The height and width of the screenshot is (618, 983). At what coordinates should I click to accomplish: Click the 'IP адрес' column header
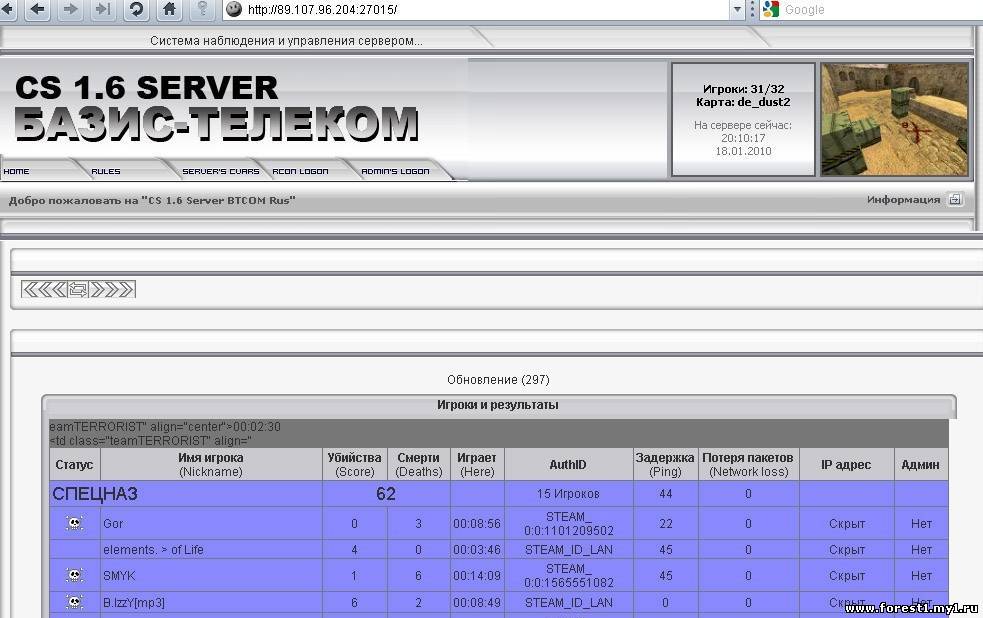point(846,464)
